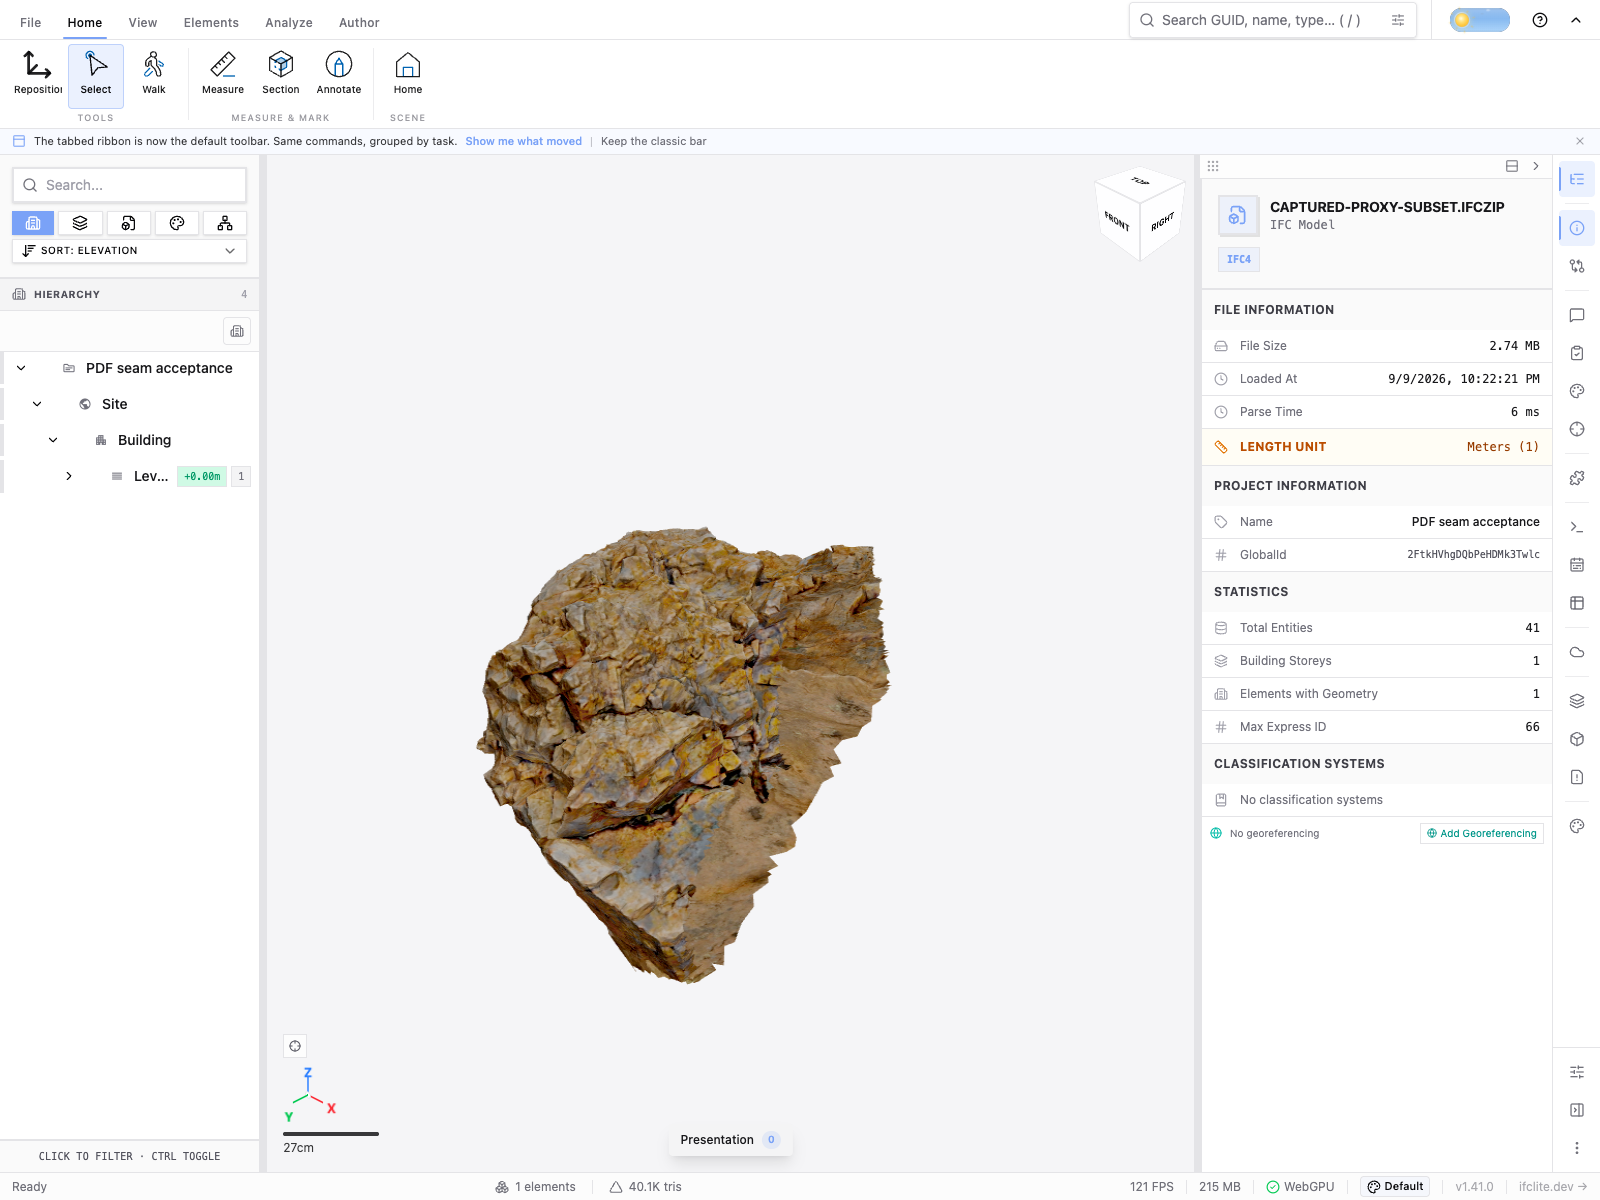Viewport: 1600px width, 1200px height.
Task: Toggle the light/dark theme switch
Action: (x=1480, y=20)
